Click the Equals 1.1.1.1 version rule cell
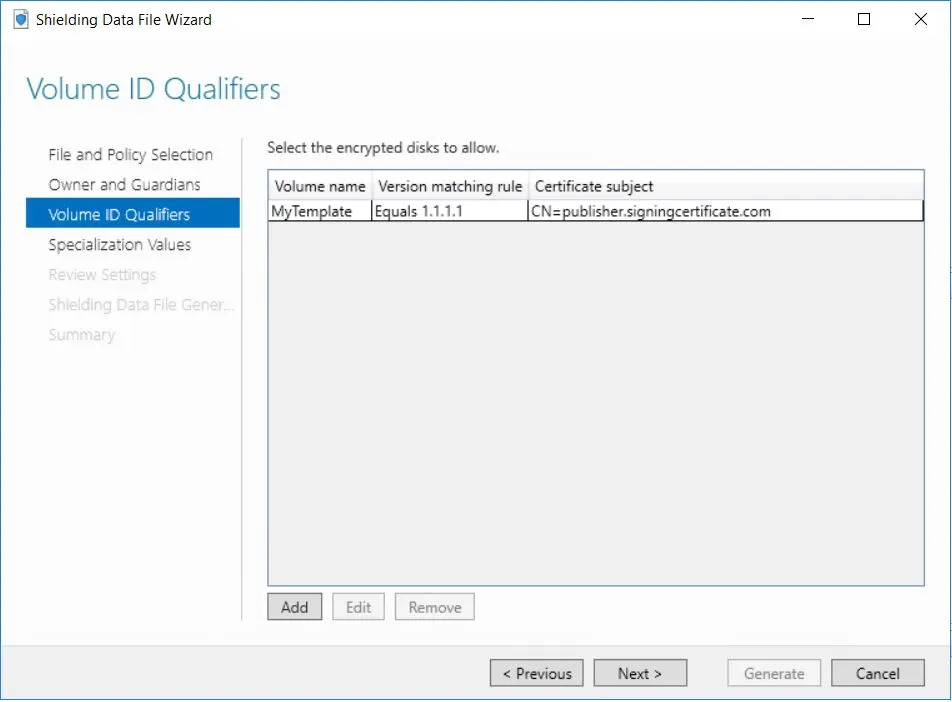This screenshot has height=702, width=952. click(419, 211)
